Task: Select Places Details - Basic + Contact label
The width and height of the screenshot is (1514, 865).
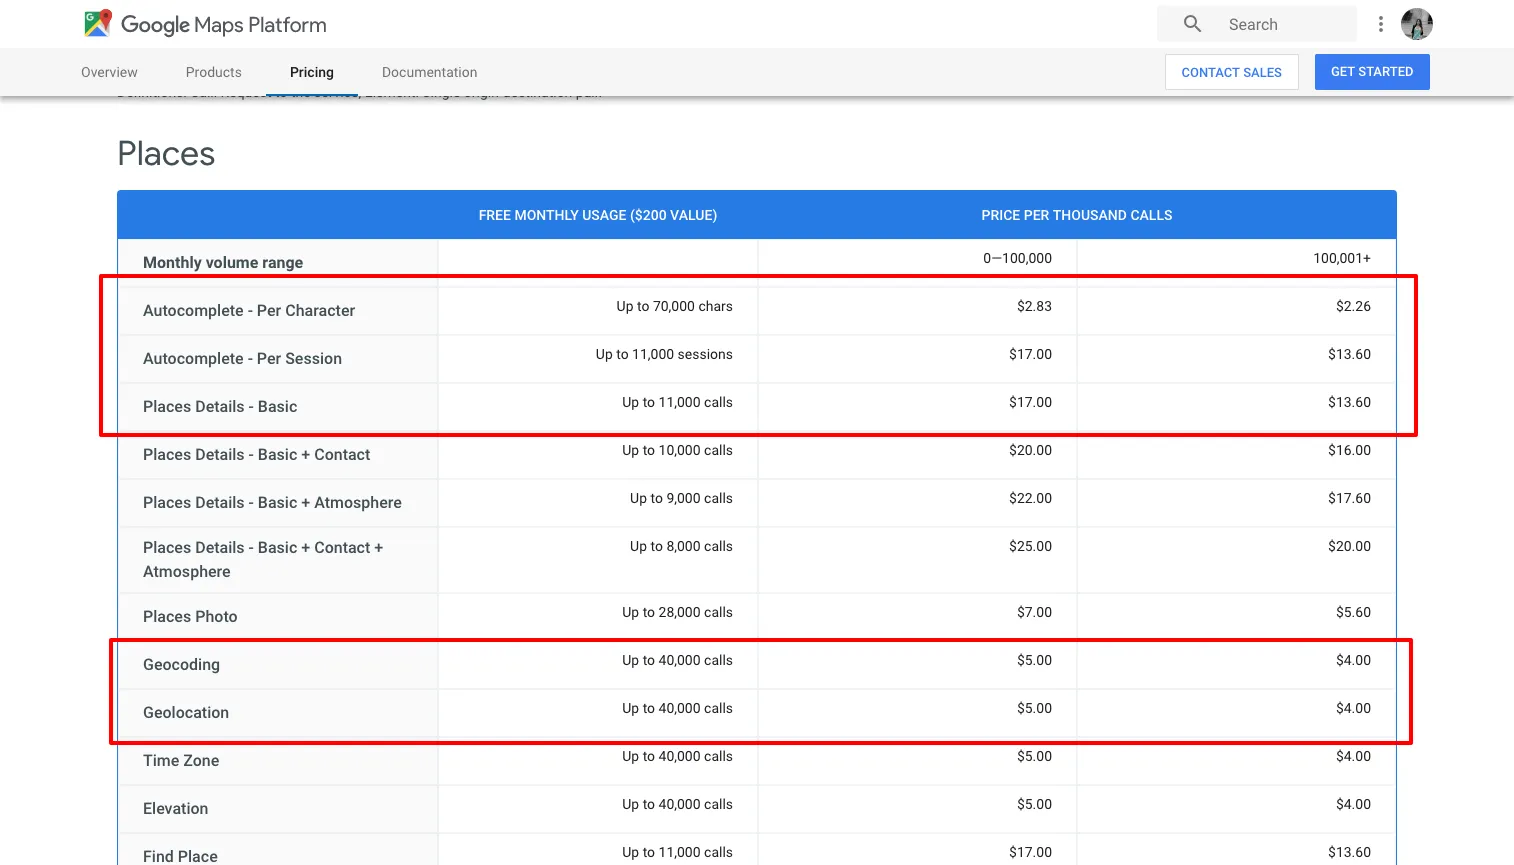Action: tap(257, 454)
